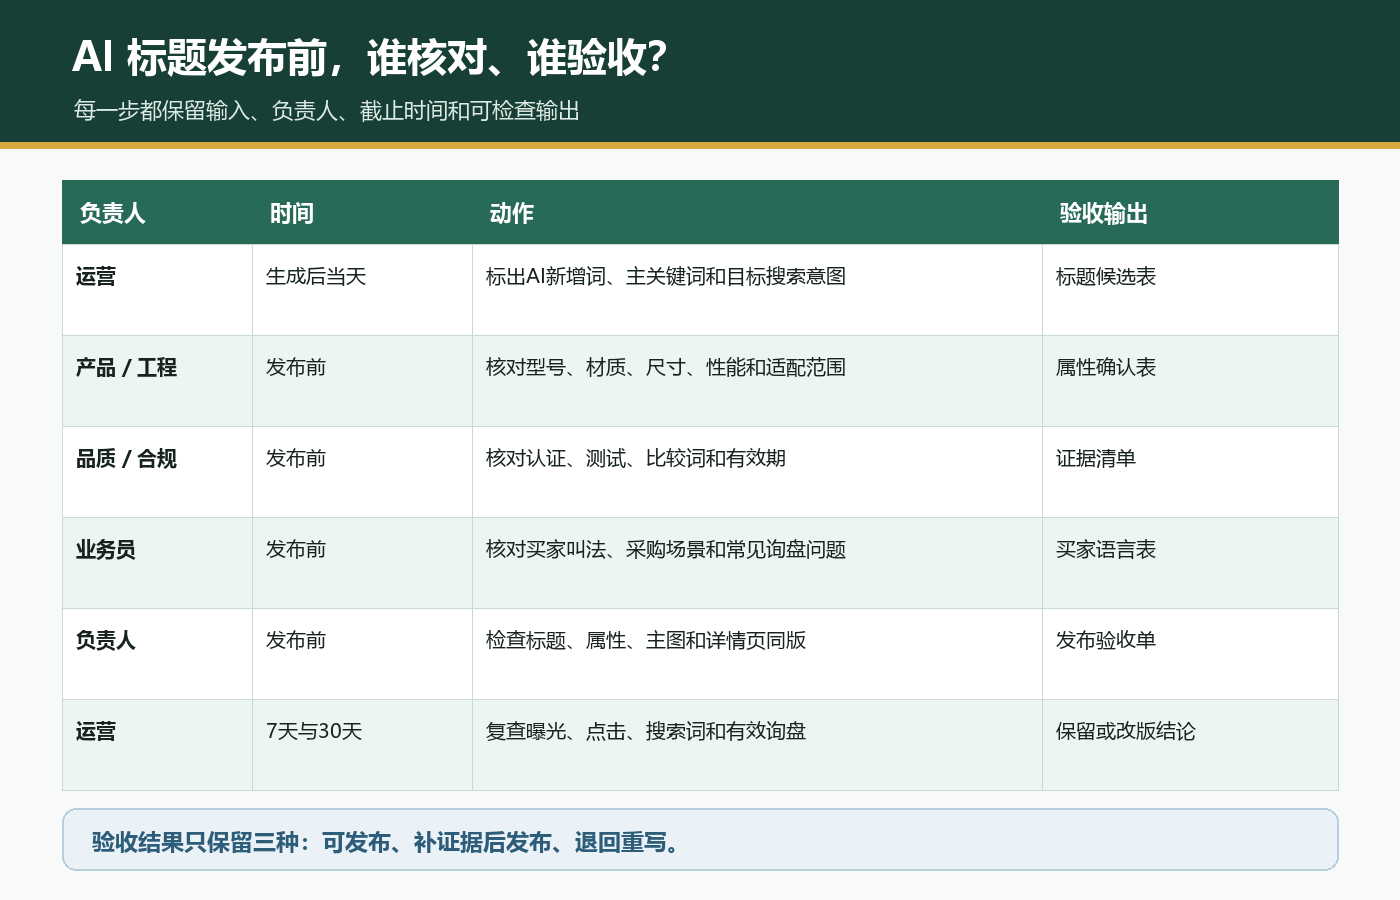Click the '7天与30天' time cell
1400x900 pixels.
pyautogui.click(x=362, y=745)
